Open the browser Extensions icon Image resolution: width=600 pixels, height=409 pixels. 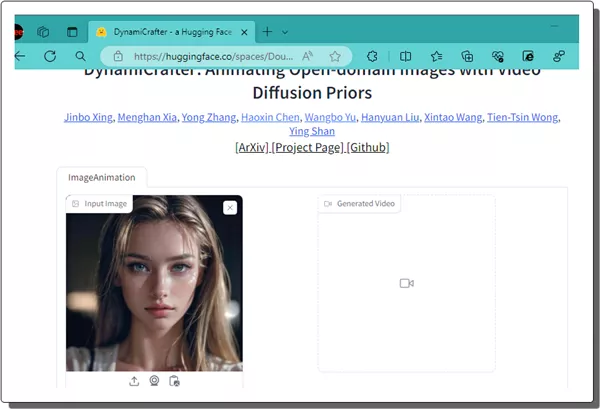(x=372, y=56)
